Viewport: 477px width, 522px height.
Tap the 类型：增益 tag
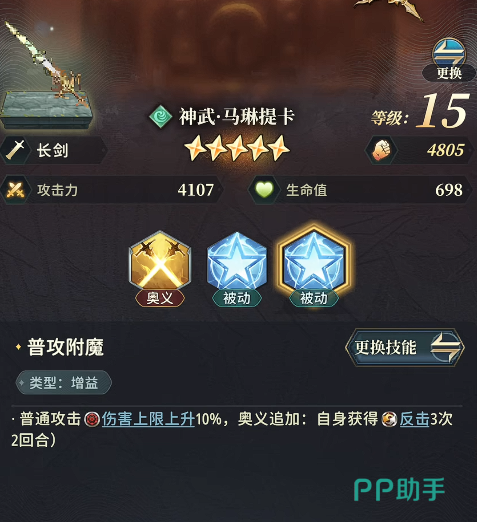[63, 383]
